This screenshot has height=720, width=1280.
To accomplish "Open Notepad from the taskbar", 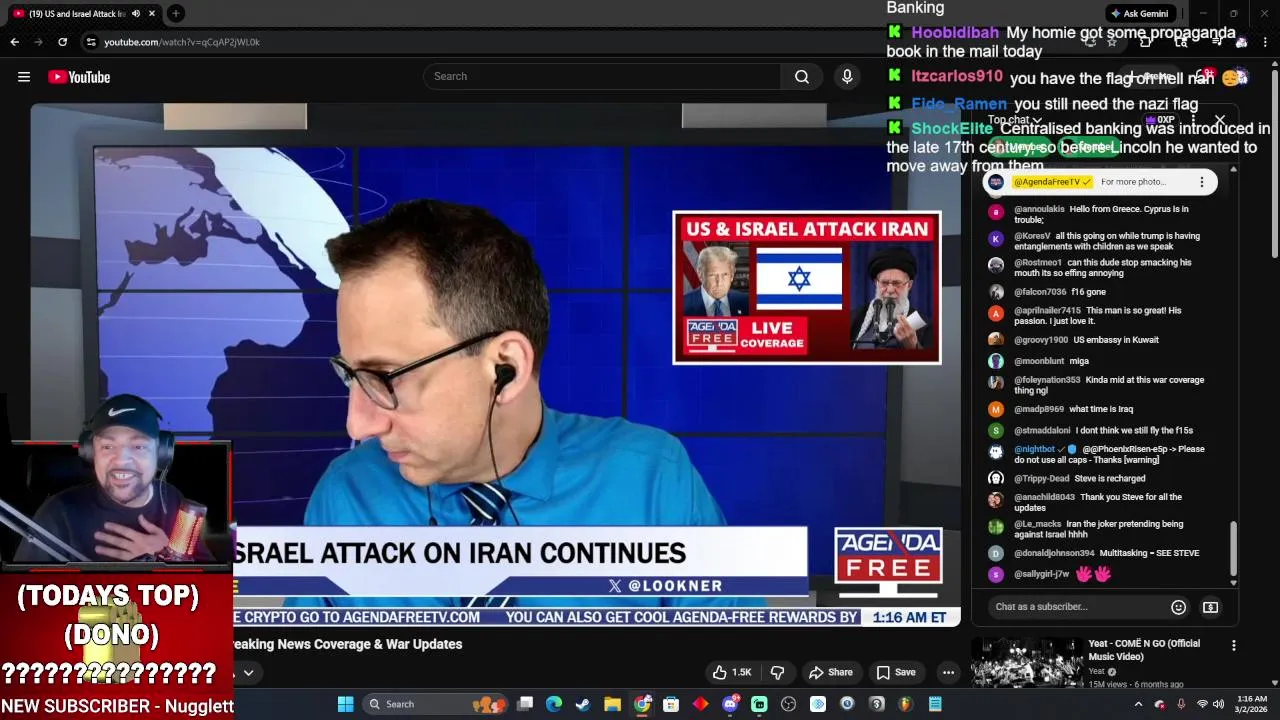I will 935,704.
